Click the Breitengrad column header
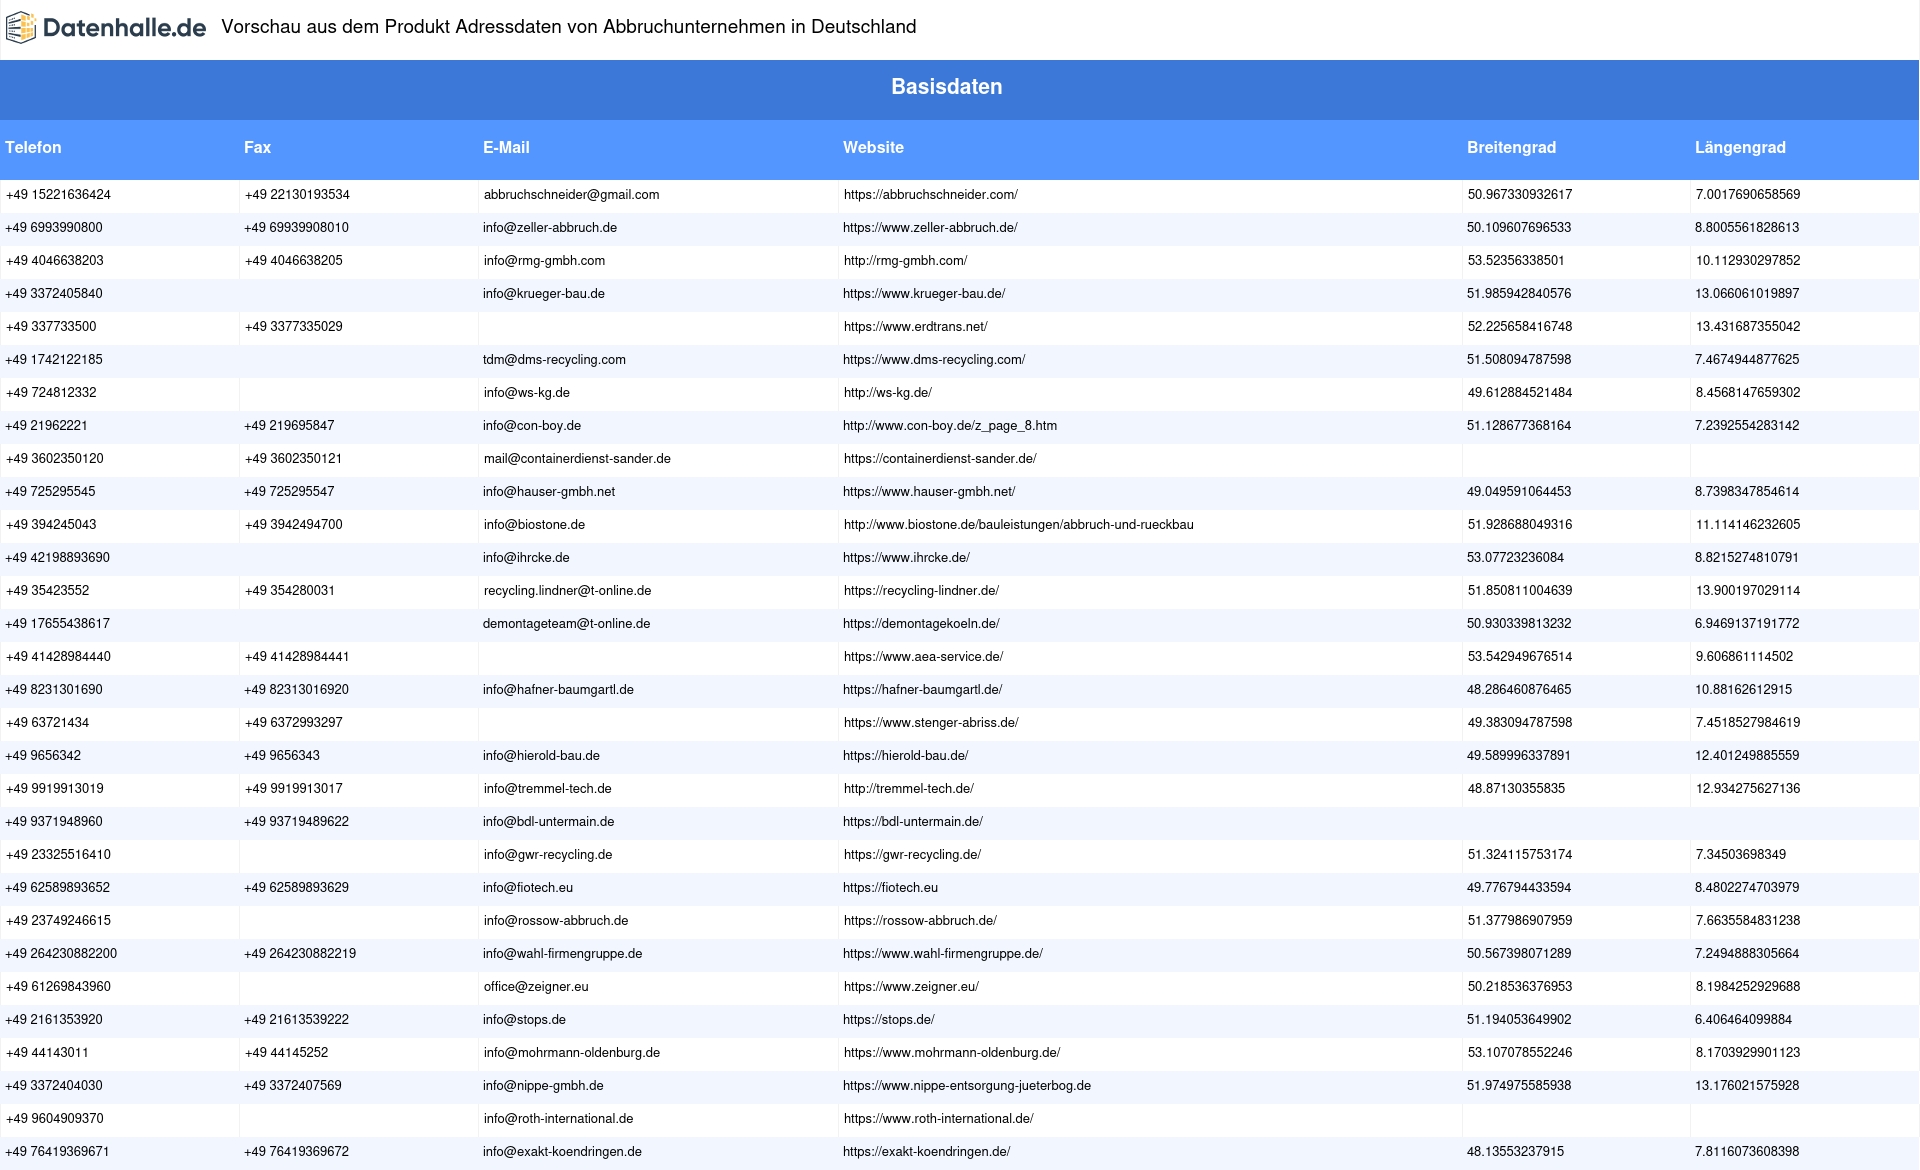Viewport: 1920px width, 1170px height. click(x=1511, y=147)
